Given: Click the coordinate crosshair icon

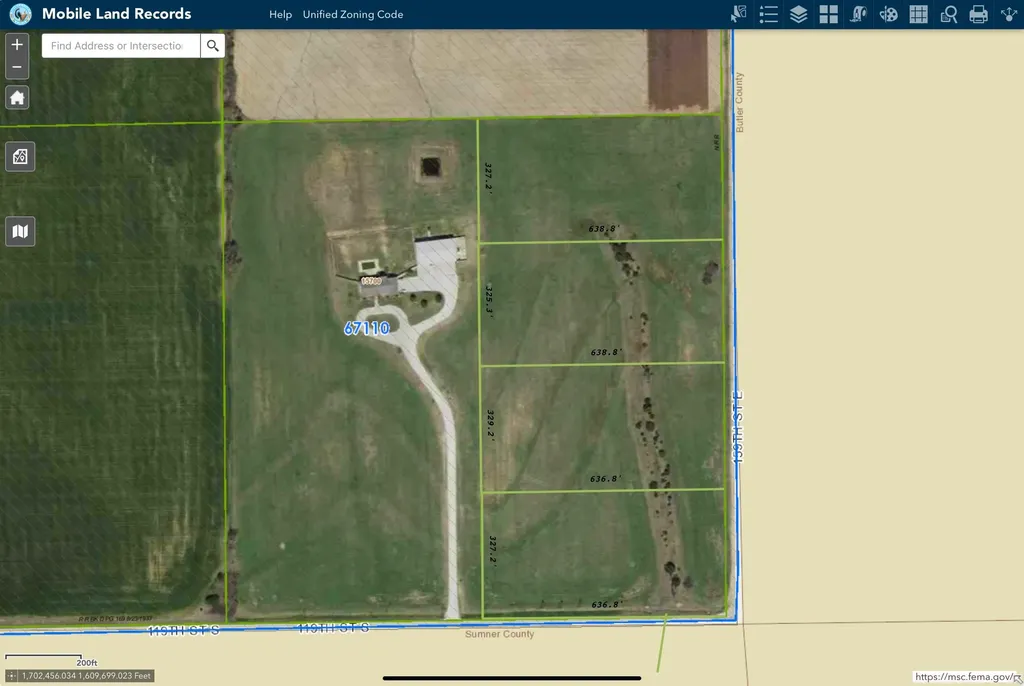Looking at the screenshot, I should [x=11, y=676].
